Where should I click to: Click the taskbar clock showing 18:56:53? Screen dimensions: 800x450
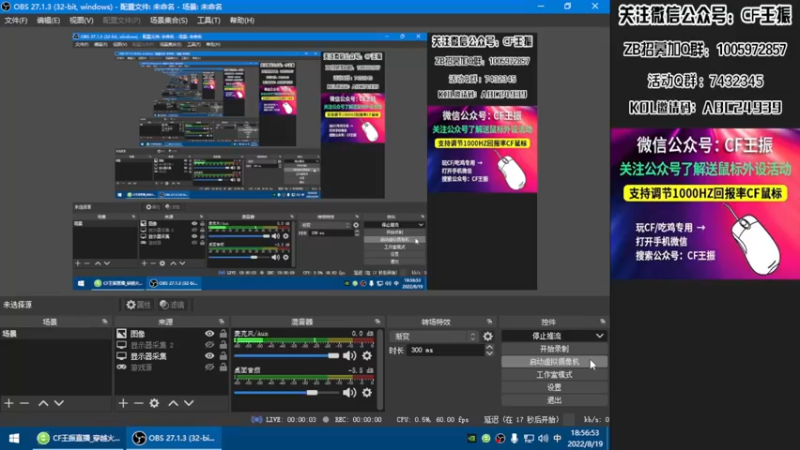click(585, 438)
